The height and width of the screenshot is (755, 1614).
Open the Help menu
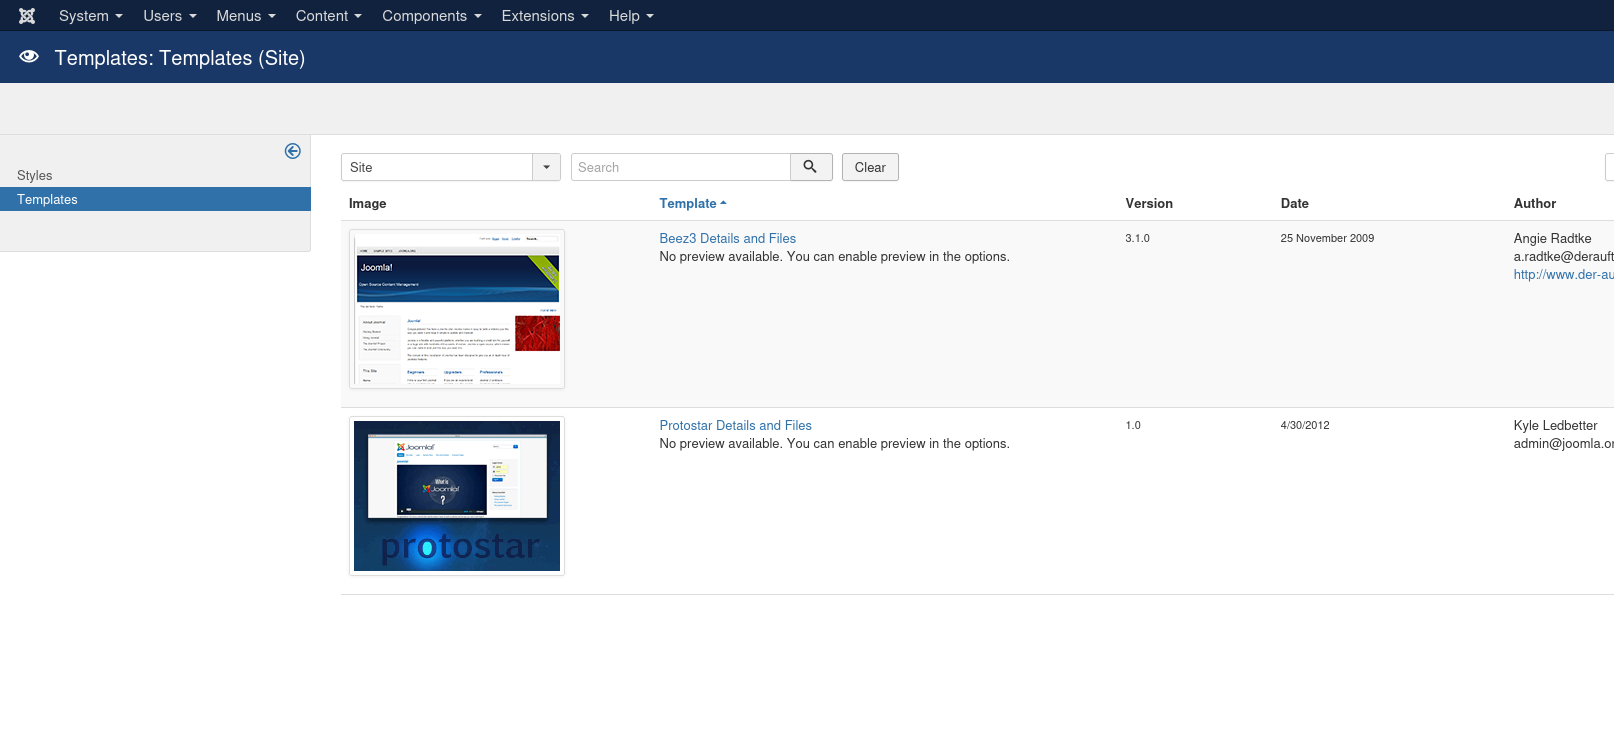630,16
